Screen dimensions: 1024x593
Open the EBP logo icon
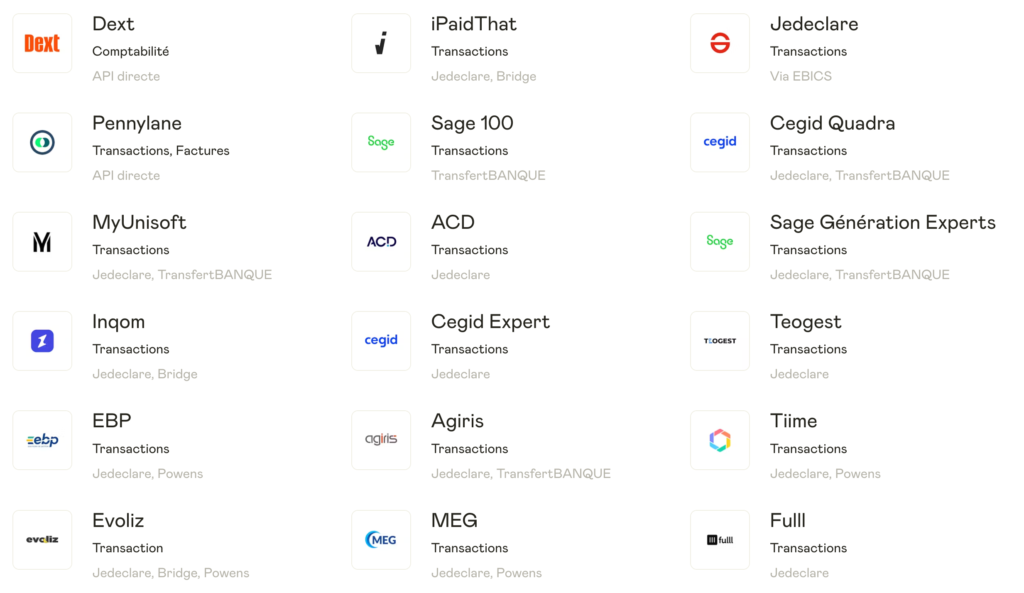pyautogui.click(x=42, y=440)
